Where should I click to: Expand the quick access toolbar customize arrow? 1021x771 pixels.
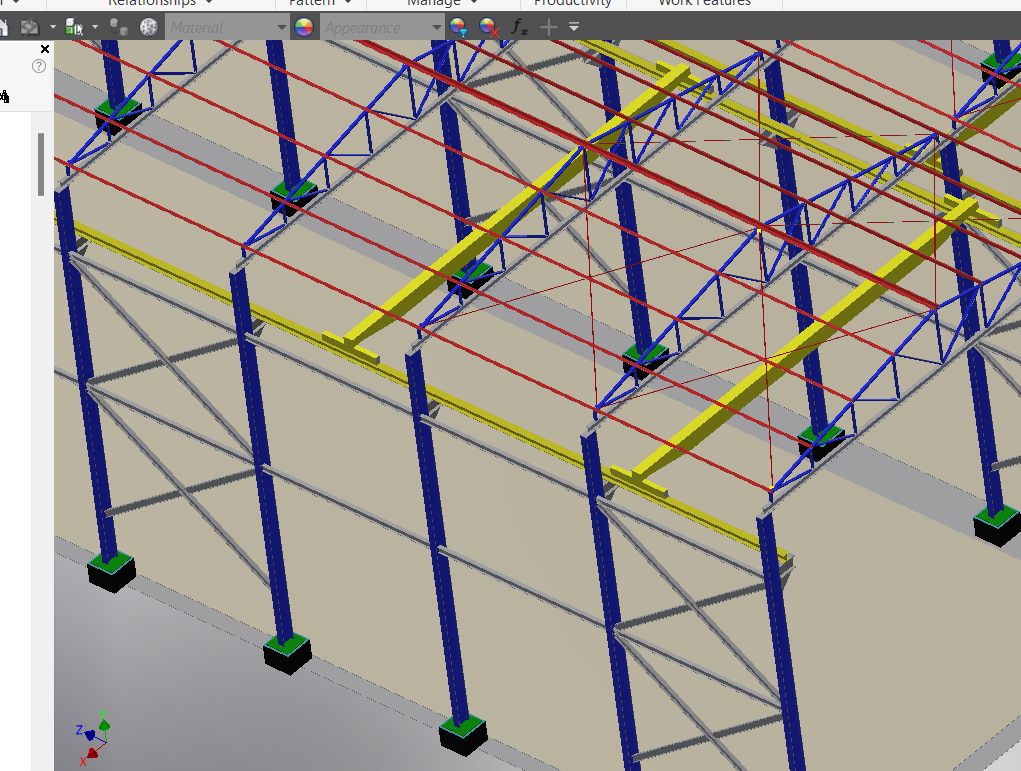[574, 27]
